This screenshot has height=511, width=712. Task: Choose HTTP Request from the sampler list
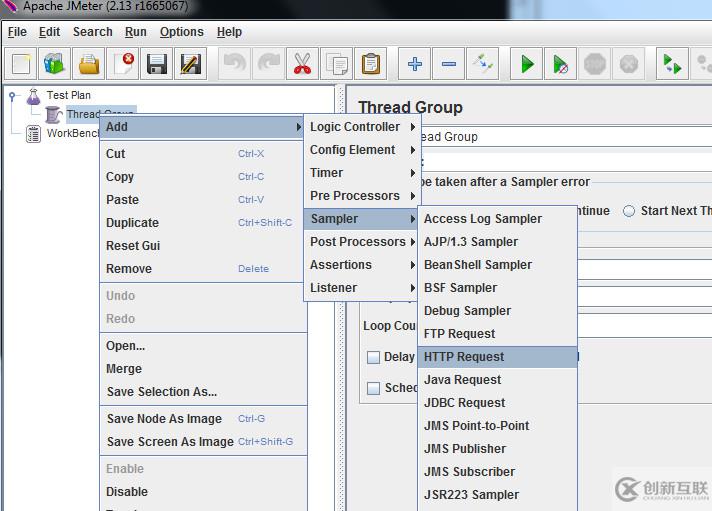(498, 357)
